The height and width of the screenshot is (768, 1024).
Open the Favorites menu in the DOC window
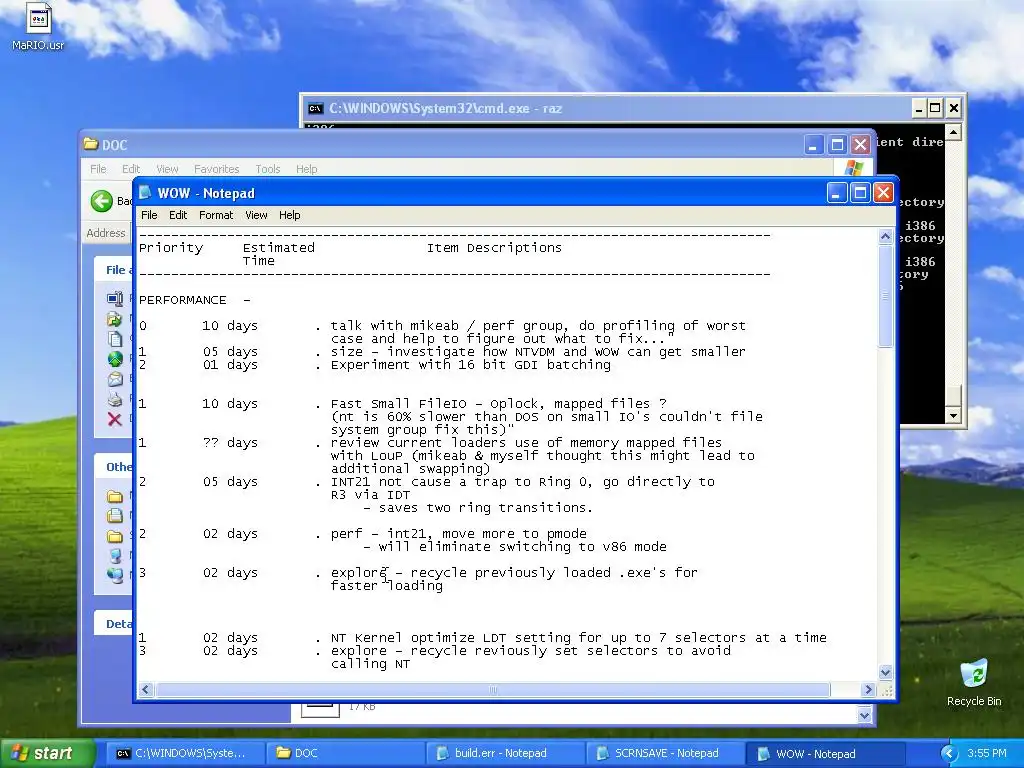coord(216,168)
